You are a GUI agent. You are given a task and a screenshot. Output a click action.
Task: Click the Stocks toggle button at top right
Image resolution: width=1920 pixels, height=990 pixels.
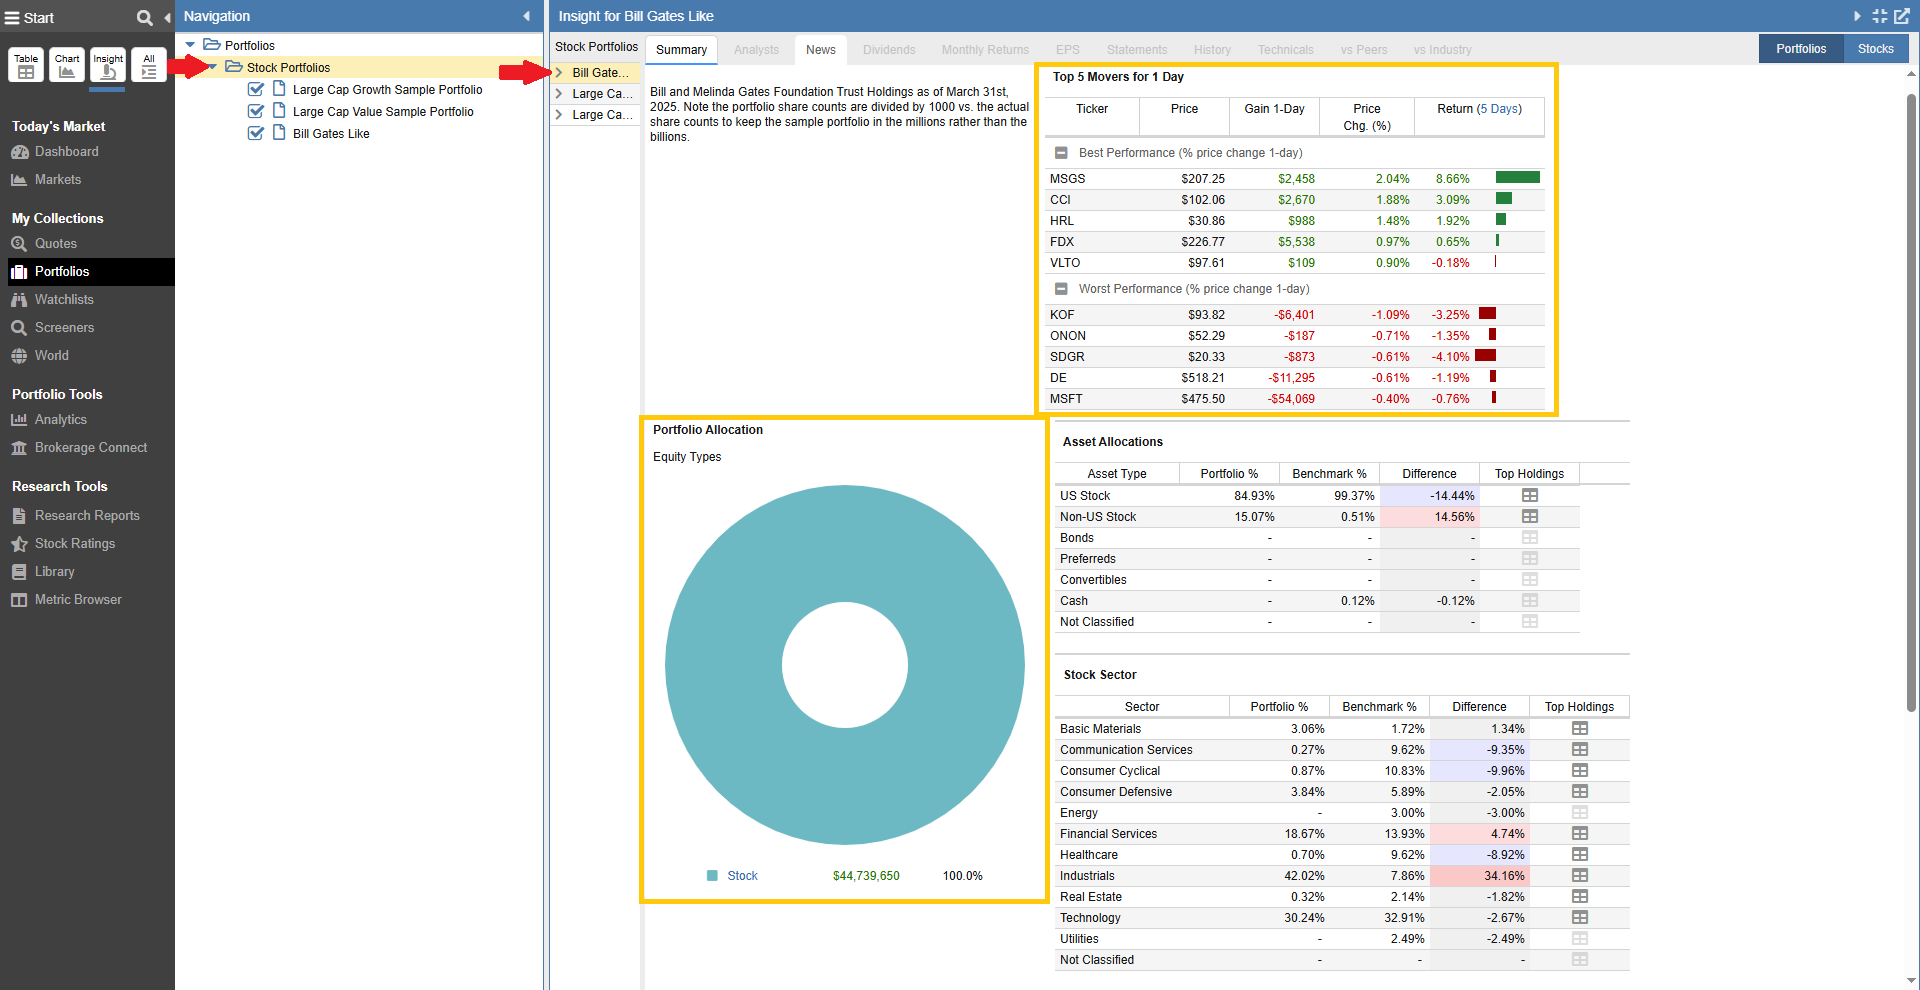pyautogui.click(x=1876, y=49)
